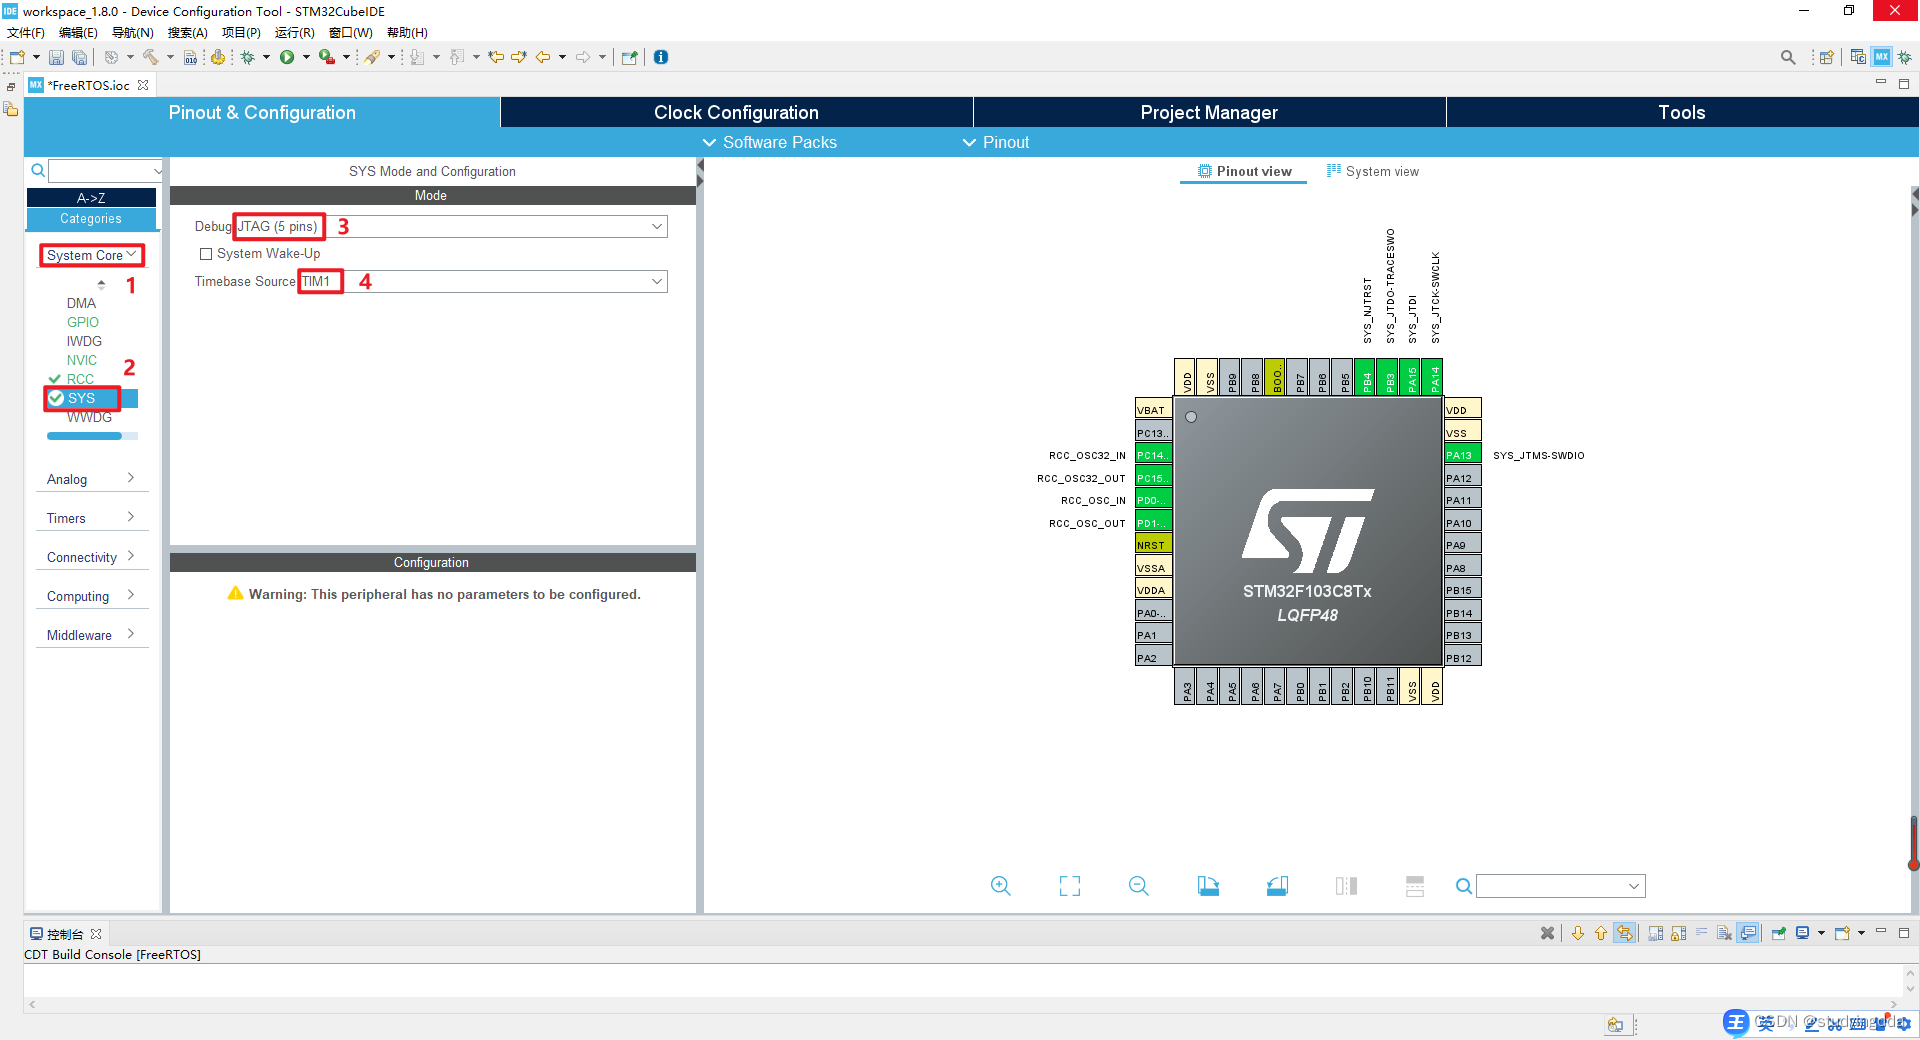Zoom out of the chip pinout
Screen dimensions: 1920x1040
coord(1139,886)
